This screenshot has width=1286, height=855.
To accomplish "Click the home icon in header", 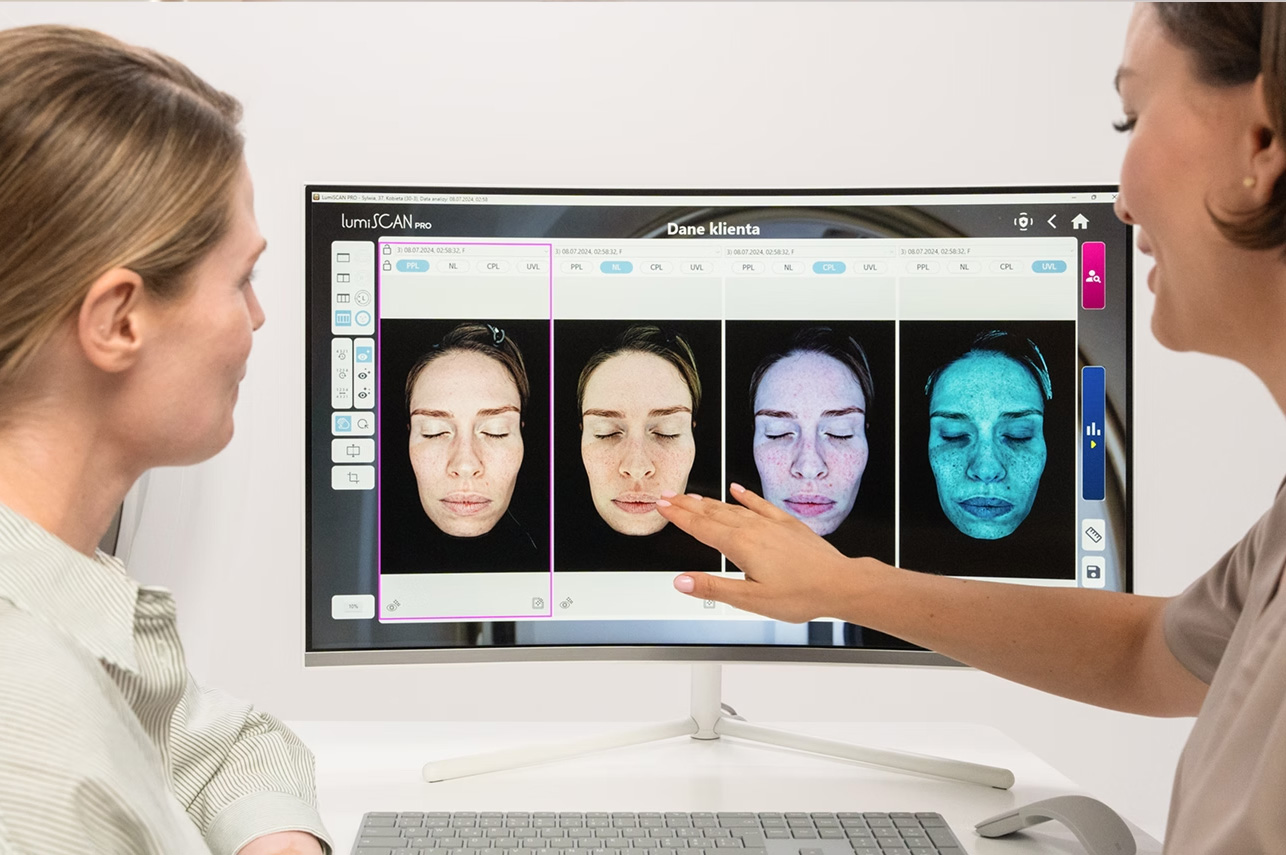I will (x=1079, y=222).
